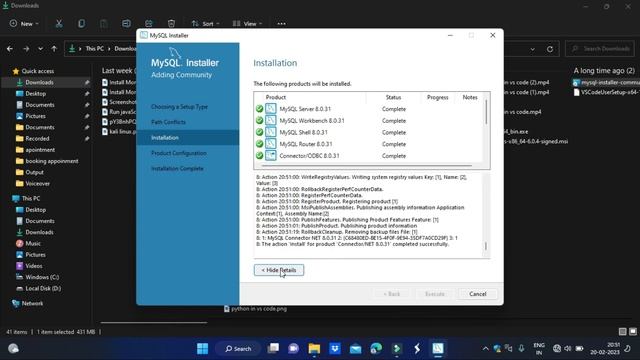
Task: Open Windows Start menu
Action: coord(202,349)
